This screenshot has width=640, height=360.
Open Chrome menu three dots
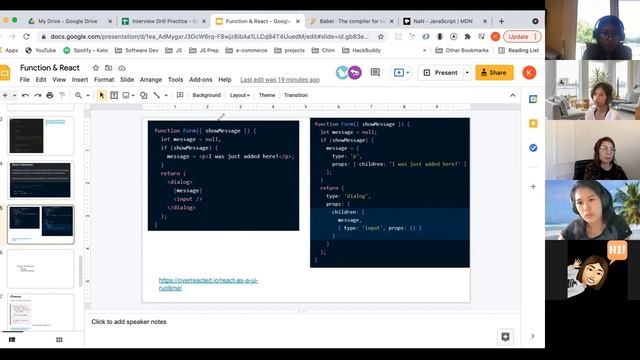[x=536, y=37]
